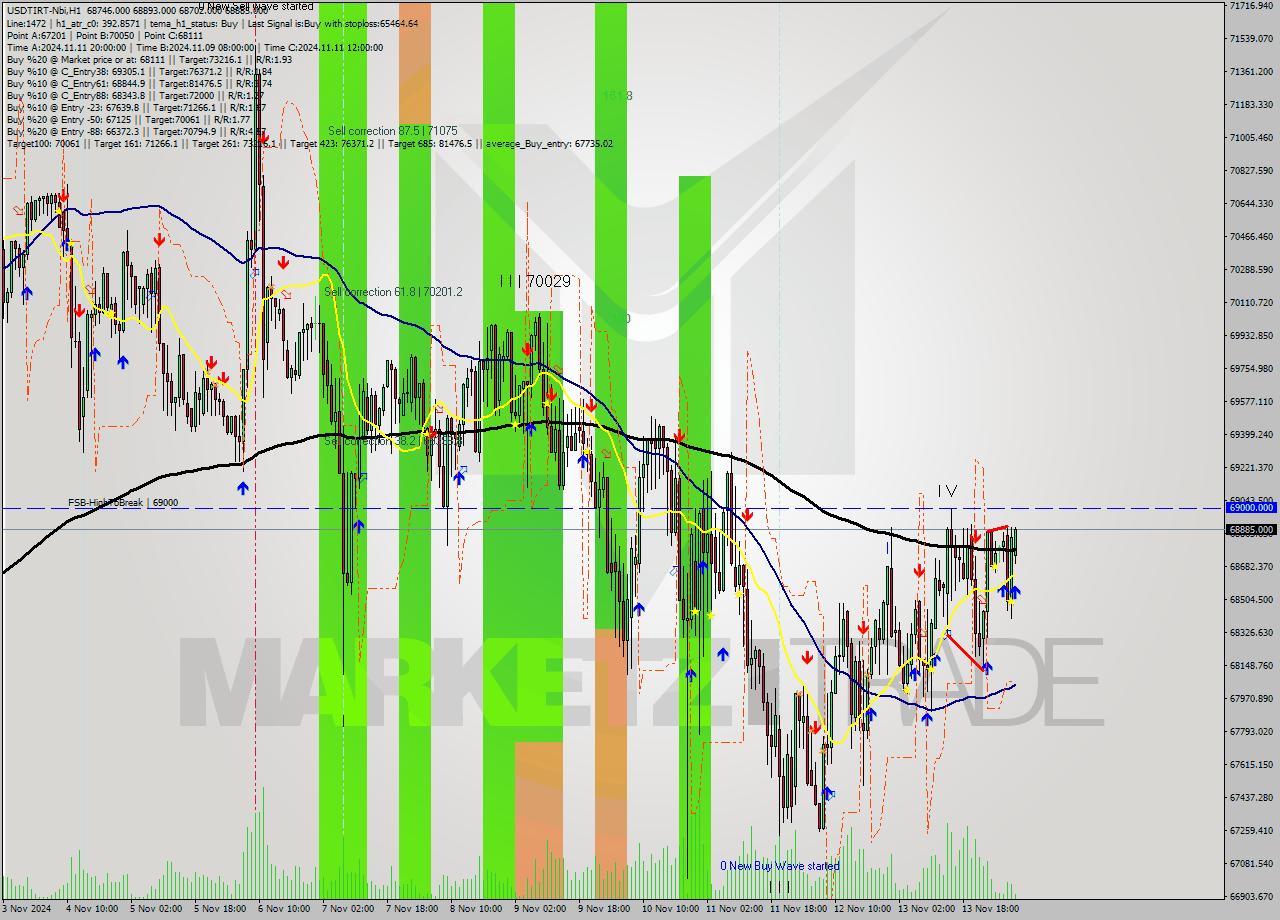
Task: Click the '9 Nov 02:00' time axis label
Action: click(540, 909)
